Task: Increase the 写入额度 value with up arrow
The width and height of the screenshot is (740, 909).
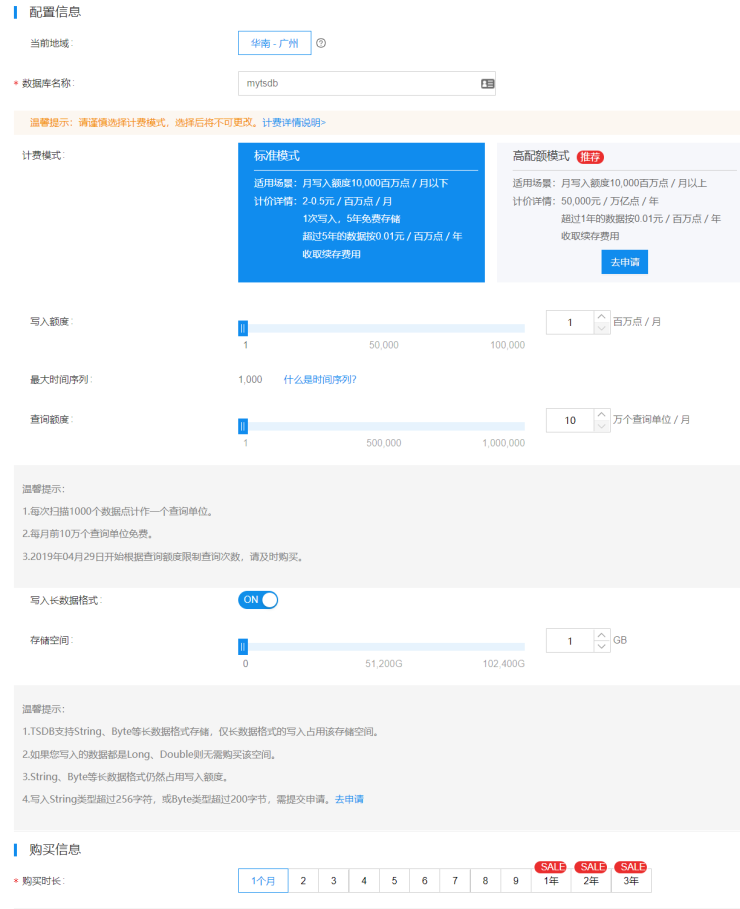Action: point(602,317)
